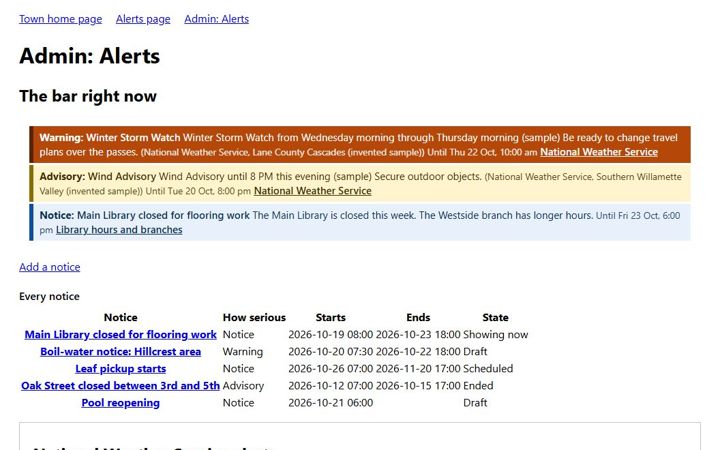Click the Admin: Alerts page heading

(x=90, y=56)
